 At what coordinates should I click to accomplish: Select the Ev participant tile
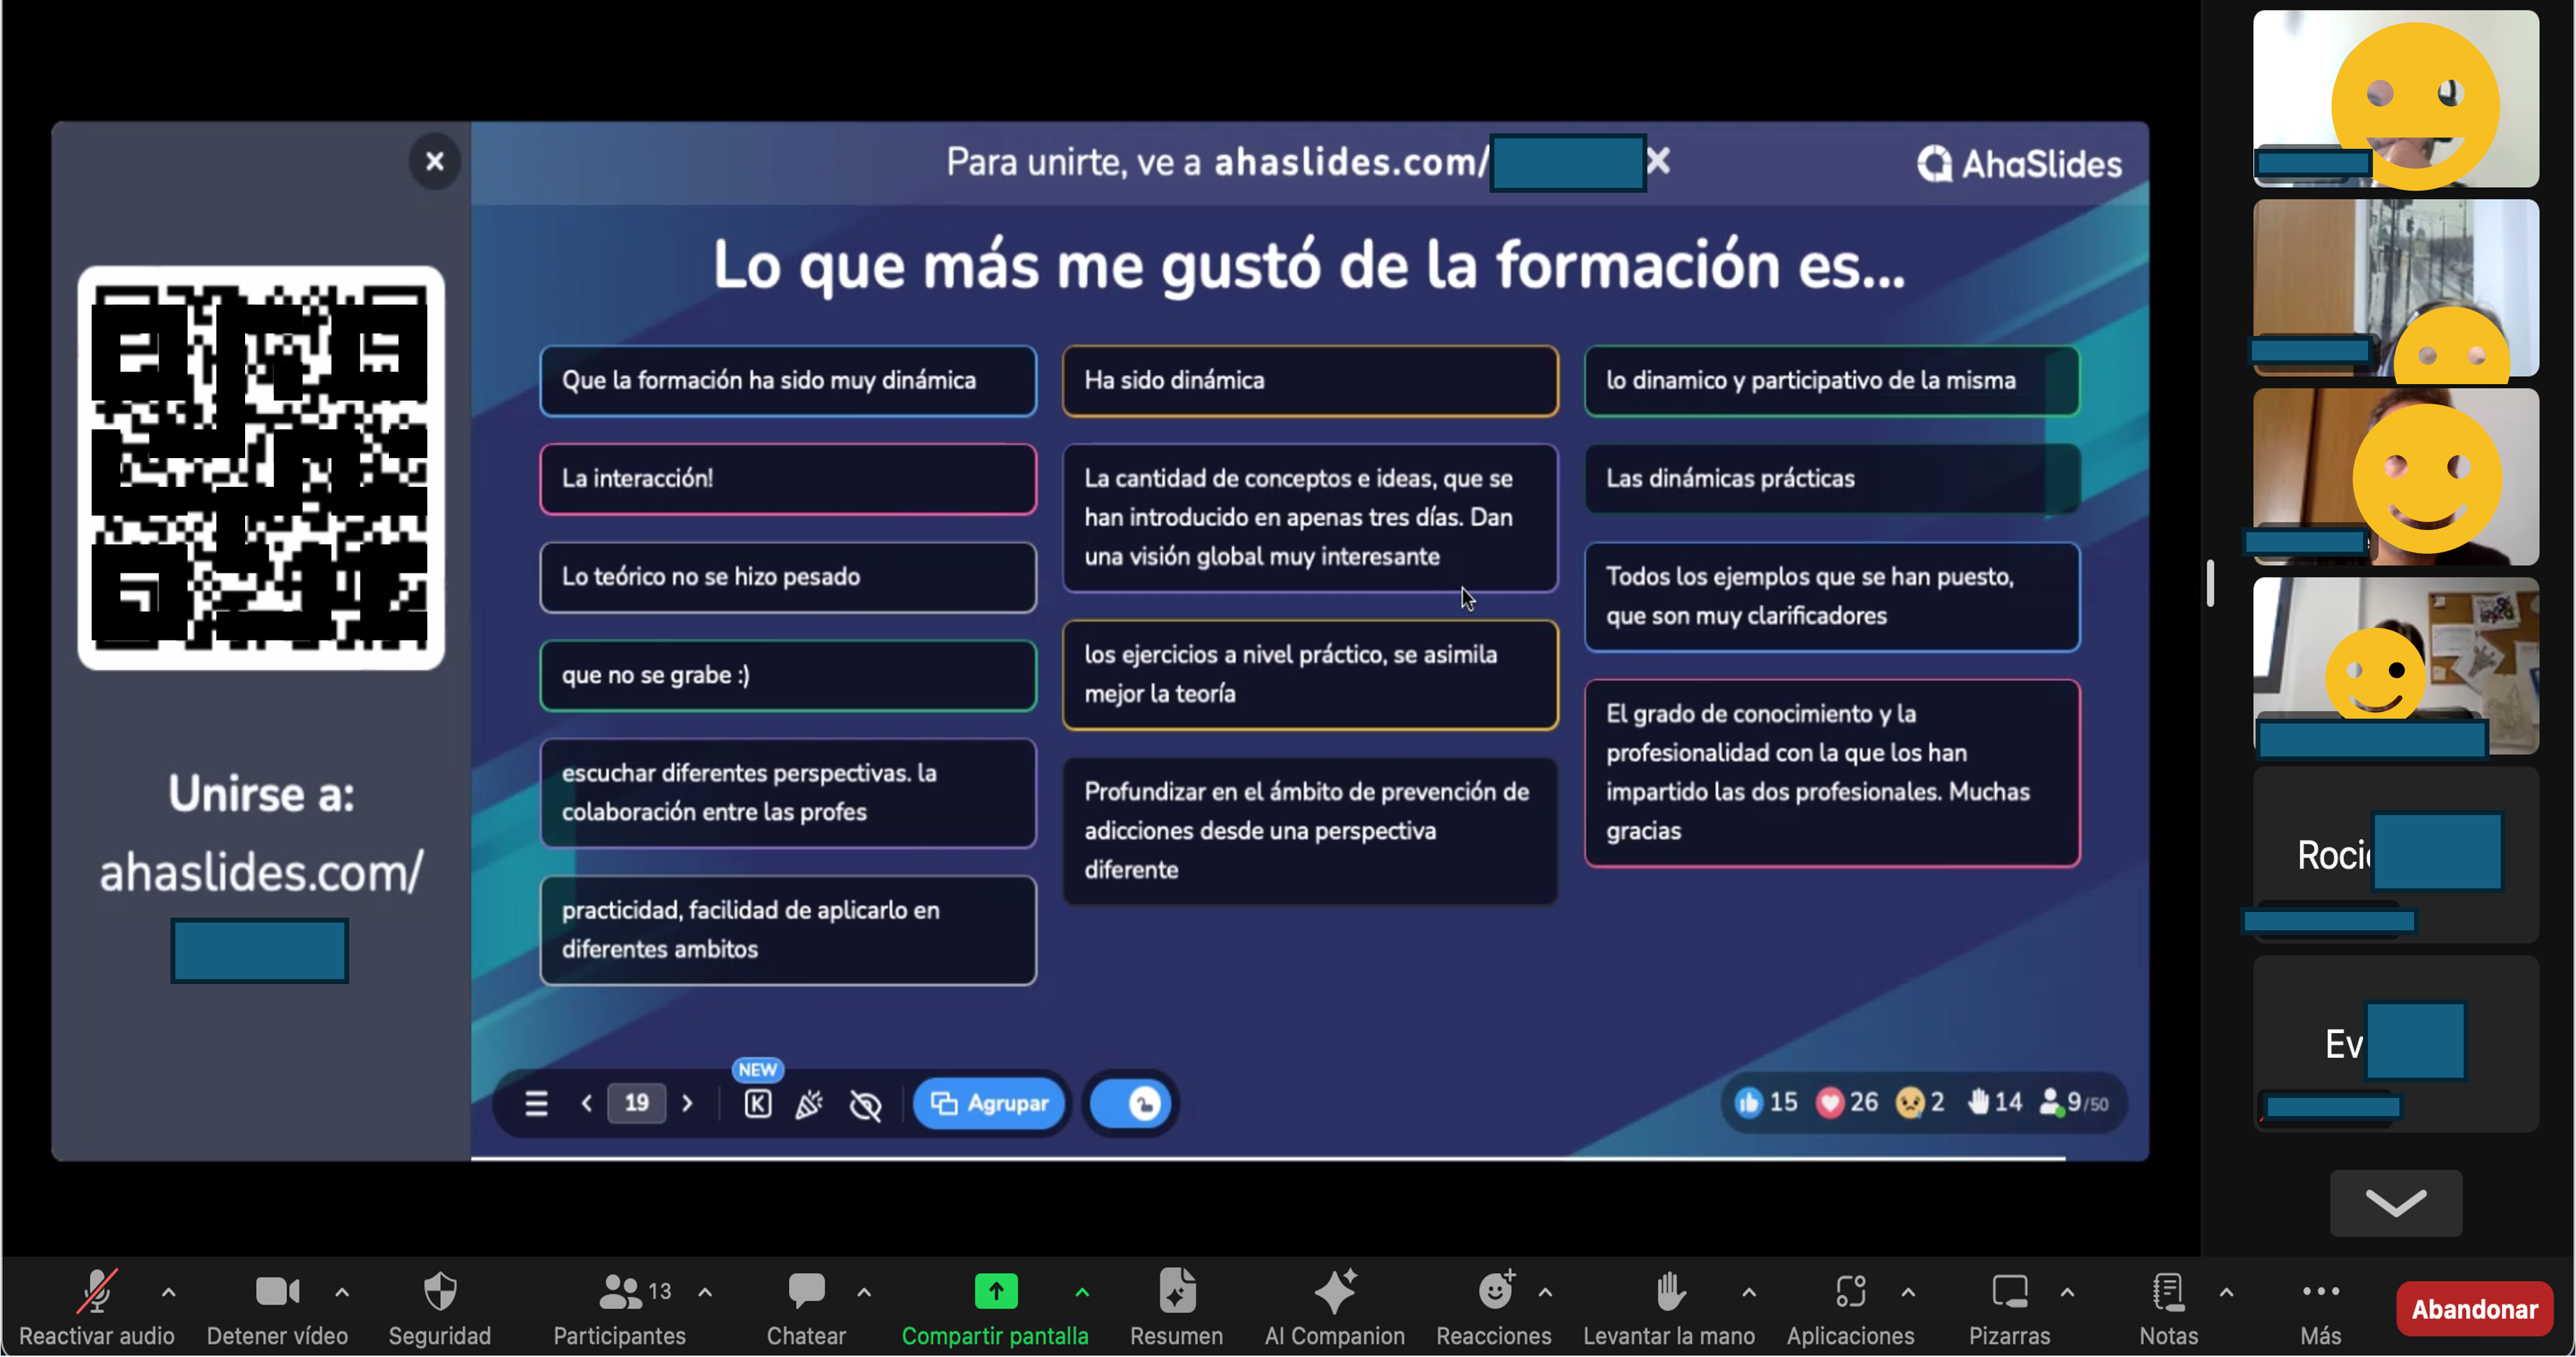(x=2396, y=1044)
